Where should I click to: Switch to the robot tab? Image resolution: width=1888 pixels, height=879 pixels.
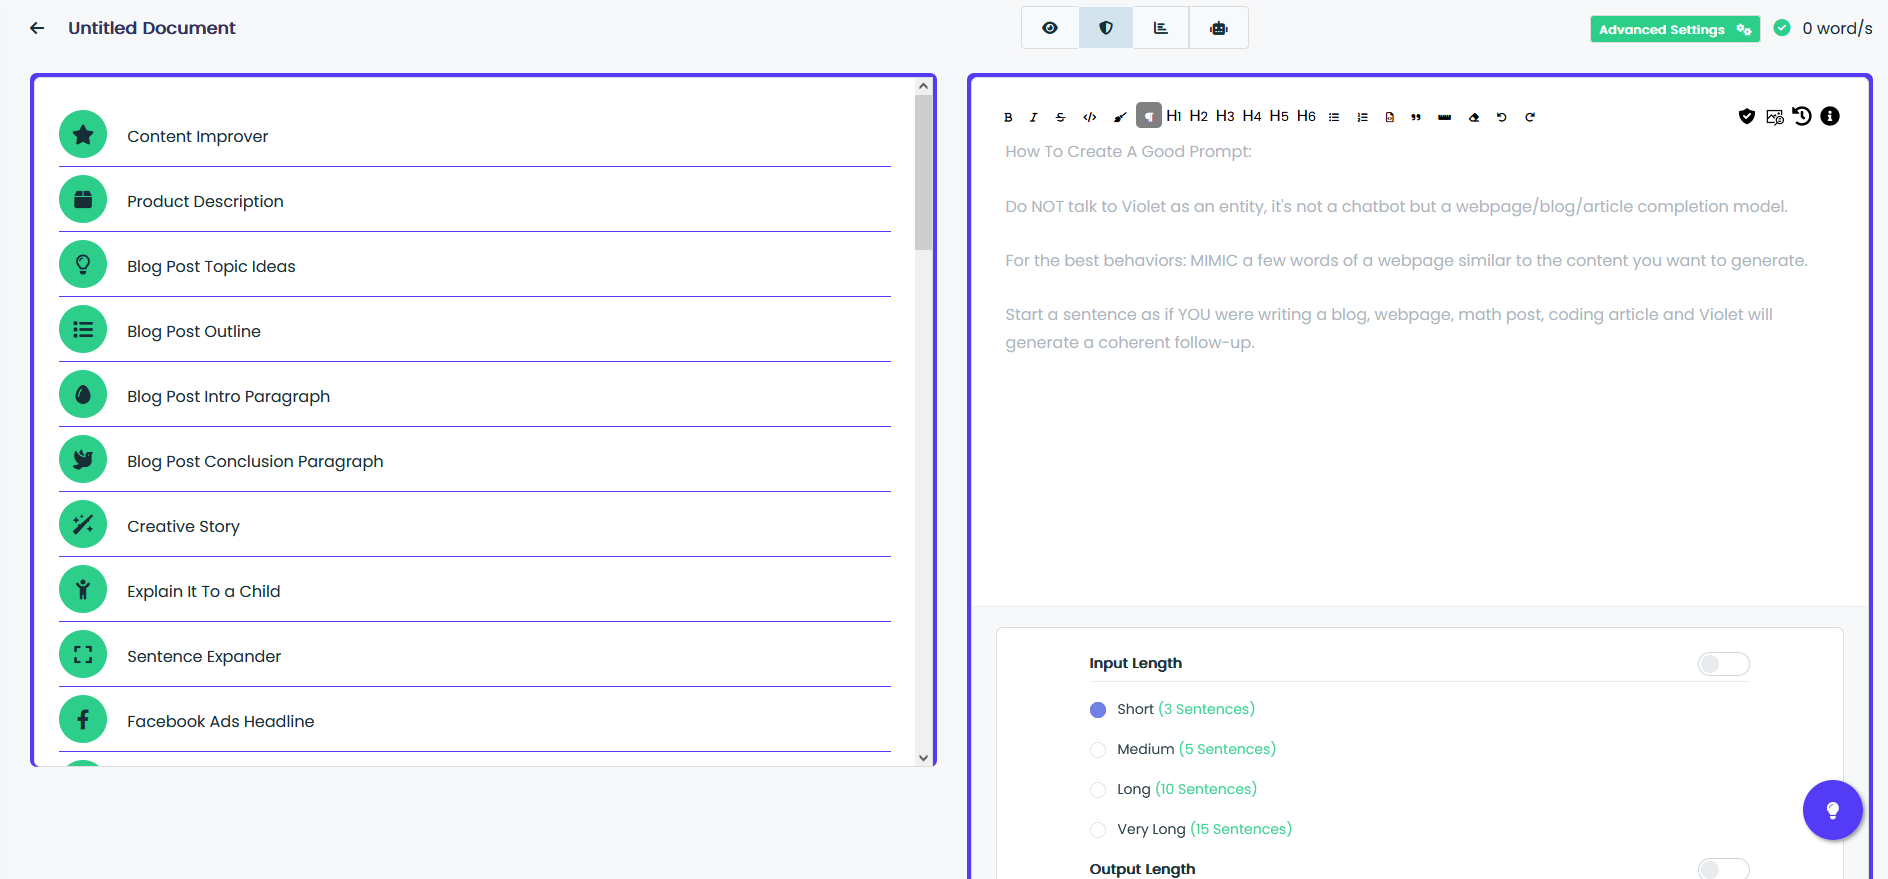[1218, 28]
